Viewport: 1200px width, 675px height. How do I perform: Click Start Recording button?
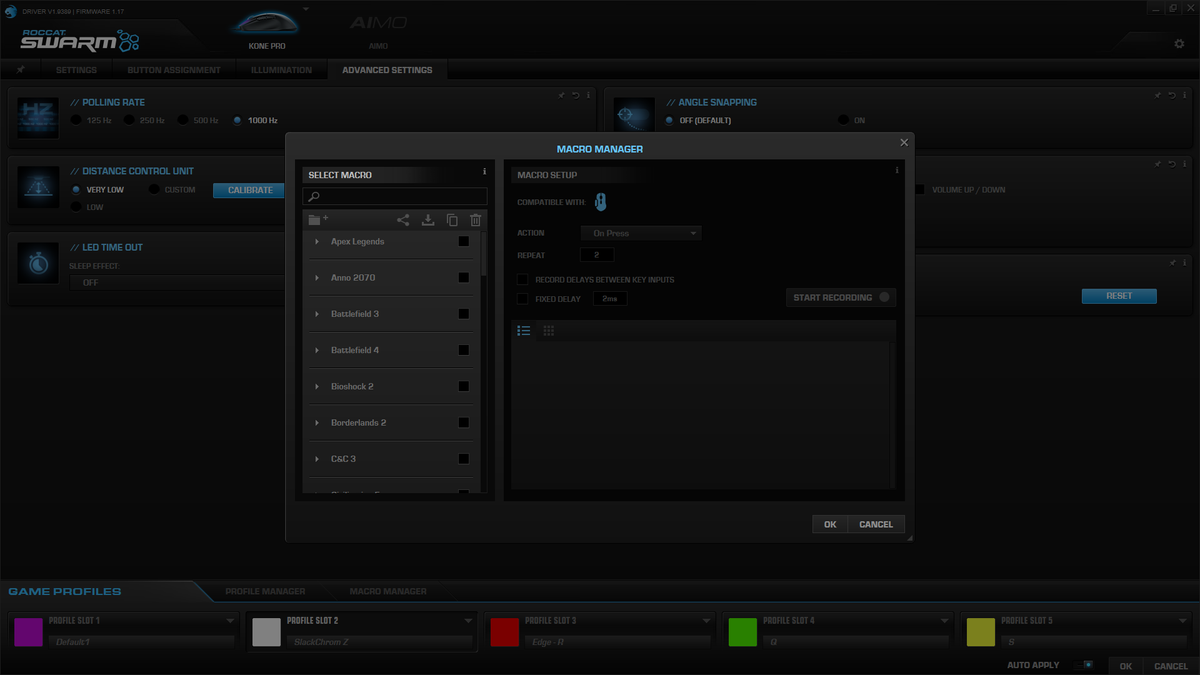(x=840, y=297)
